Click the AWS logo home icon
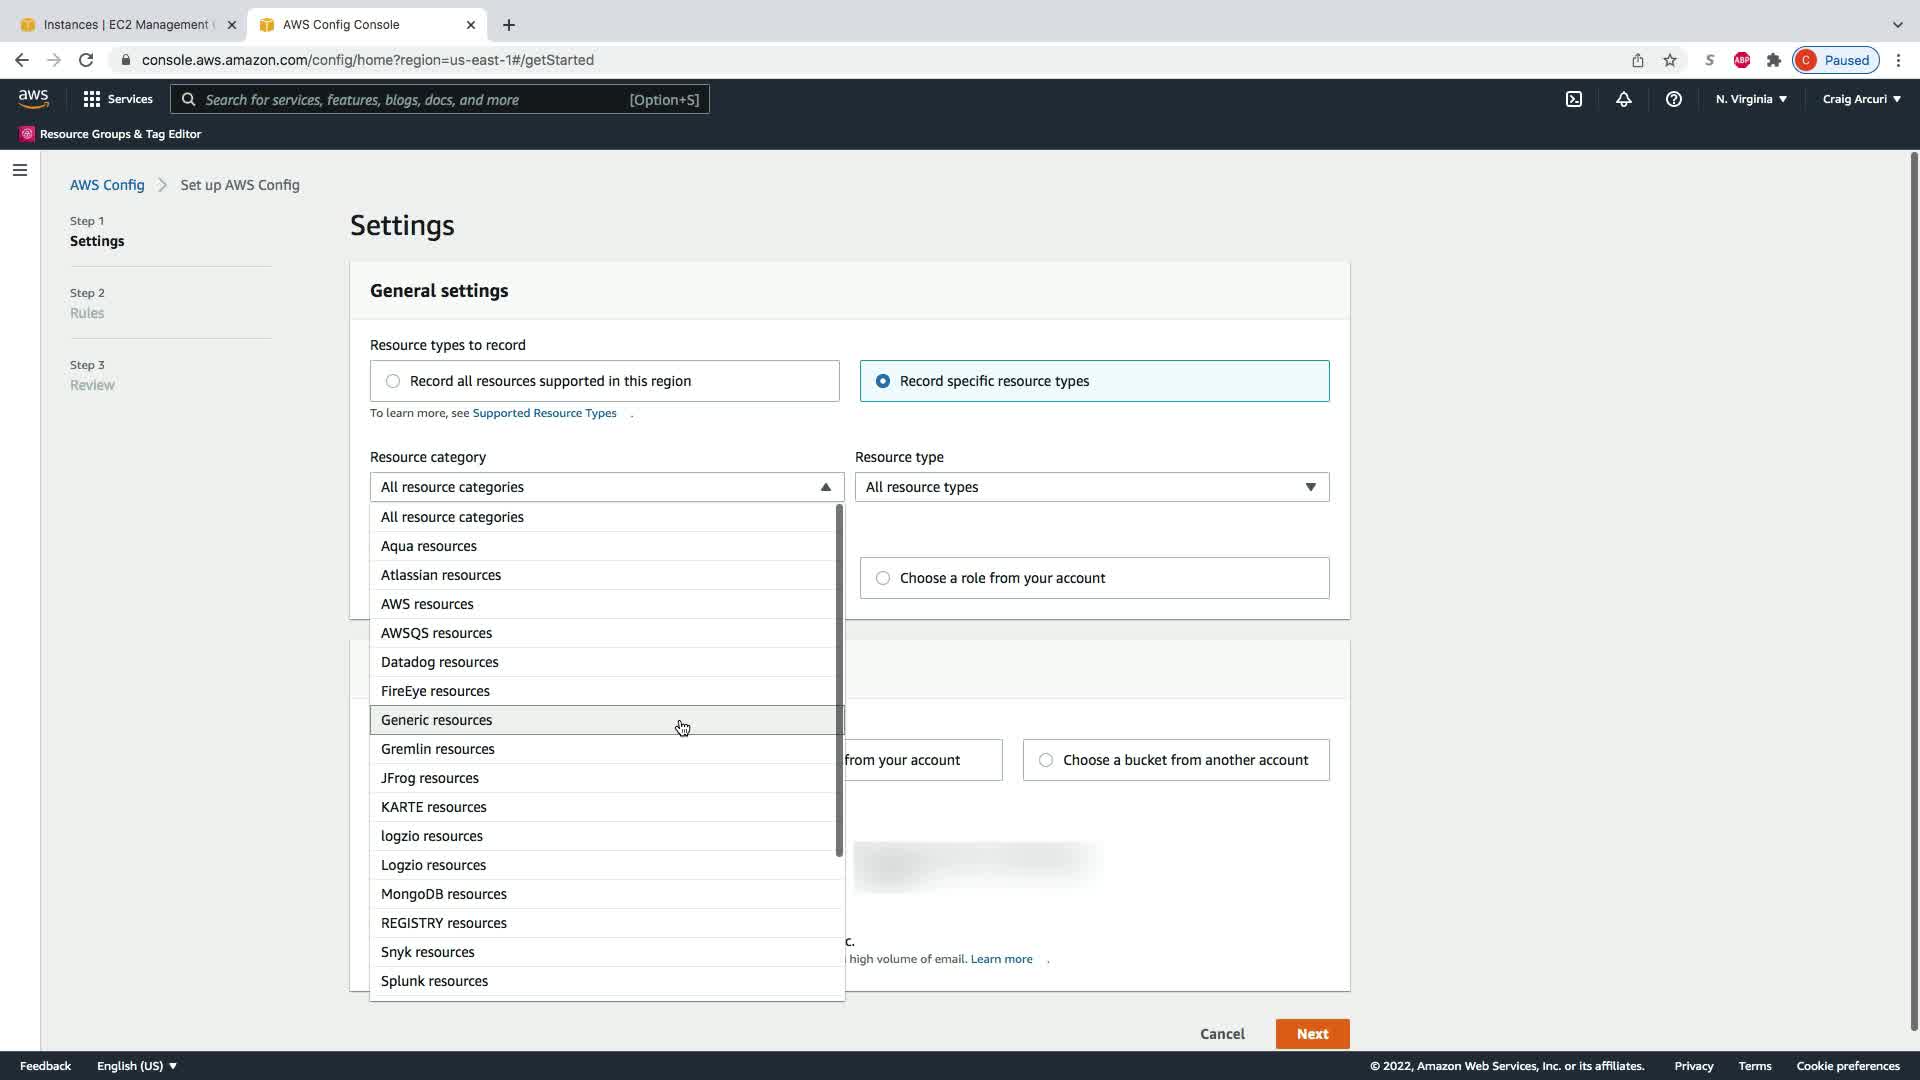The width and height of the screenshot is (1920, 1080). click(33, 98)
